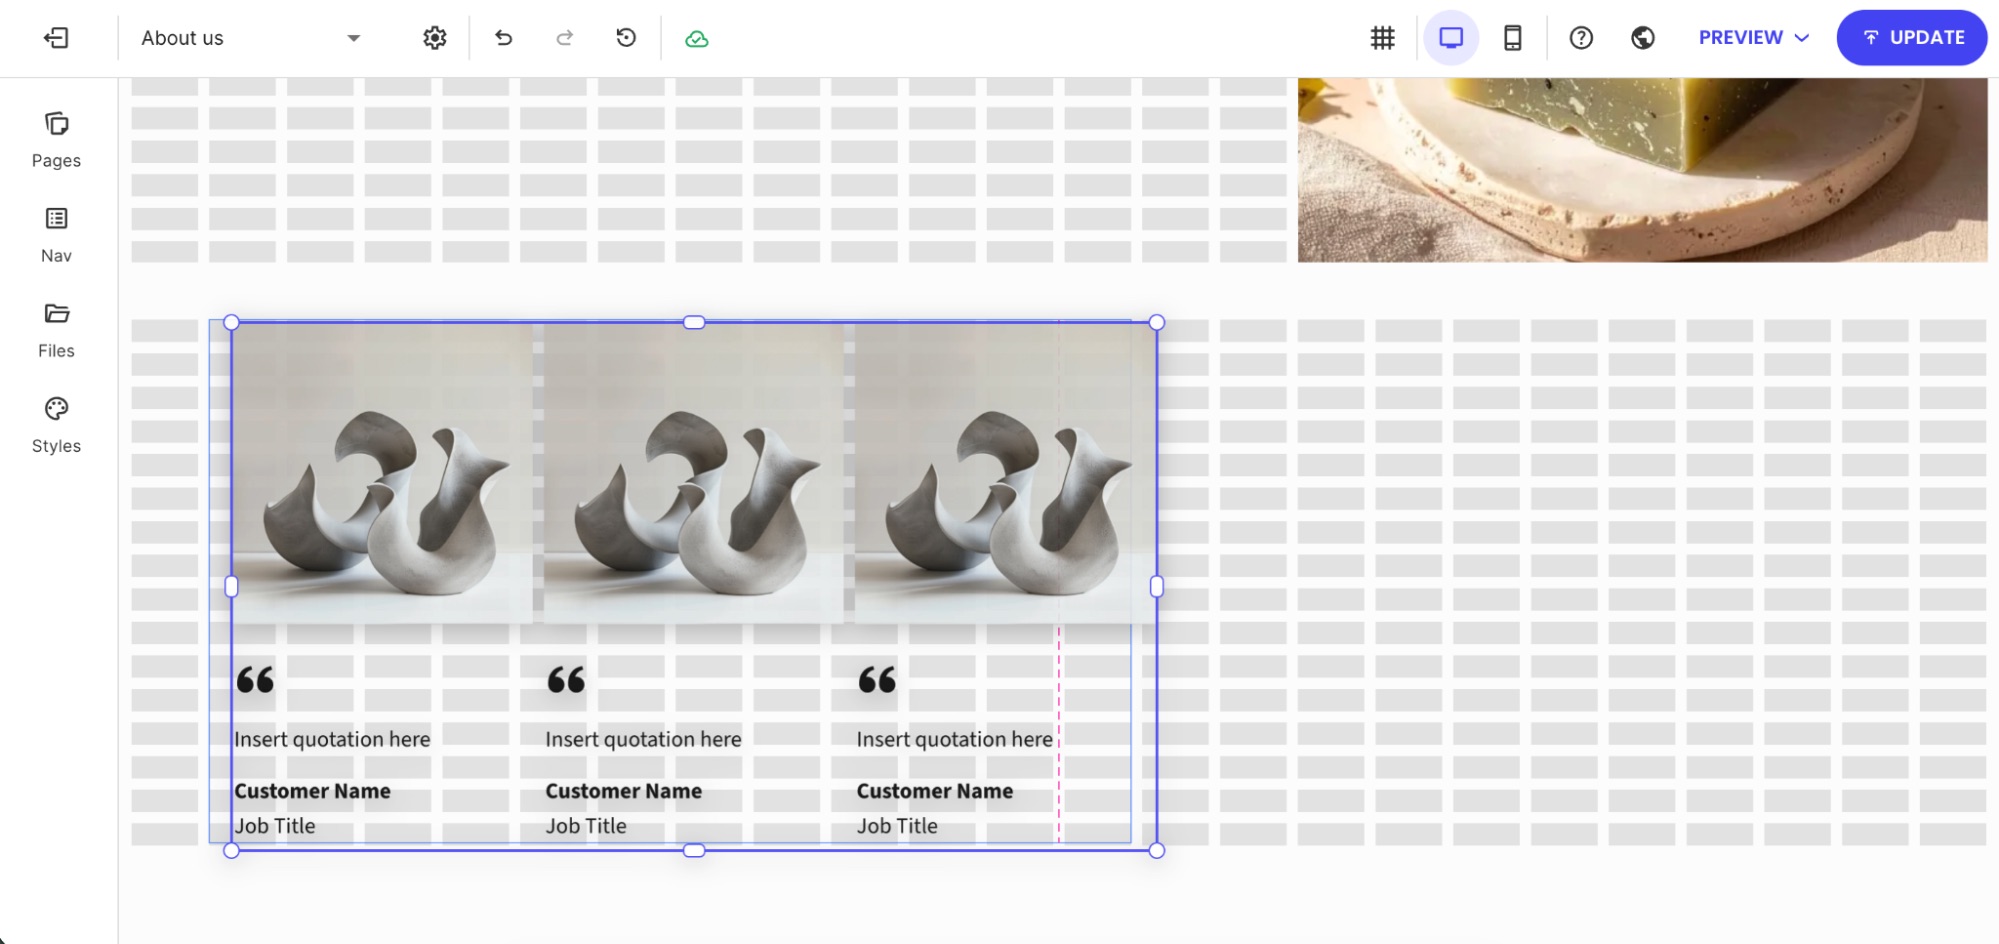Click the exit editor icon
Screen dimensions: 1999x944
coord(56,38)
